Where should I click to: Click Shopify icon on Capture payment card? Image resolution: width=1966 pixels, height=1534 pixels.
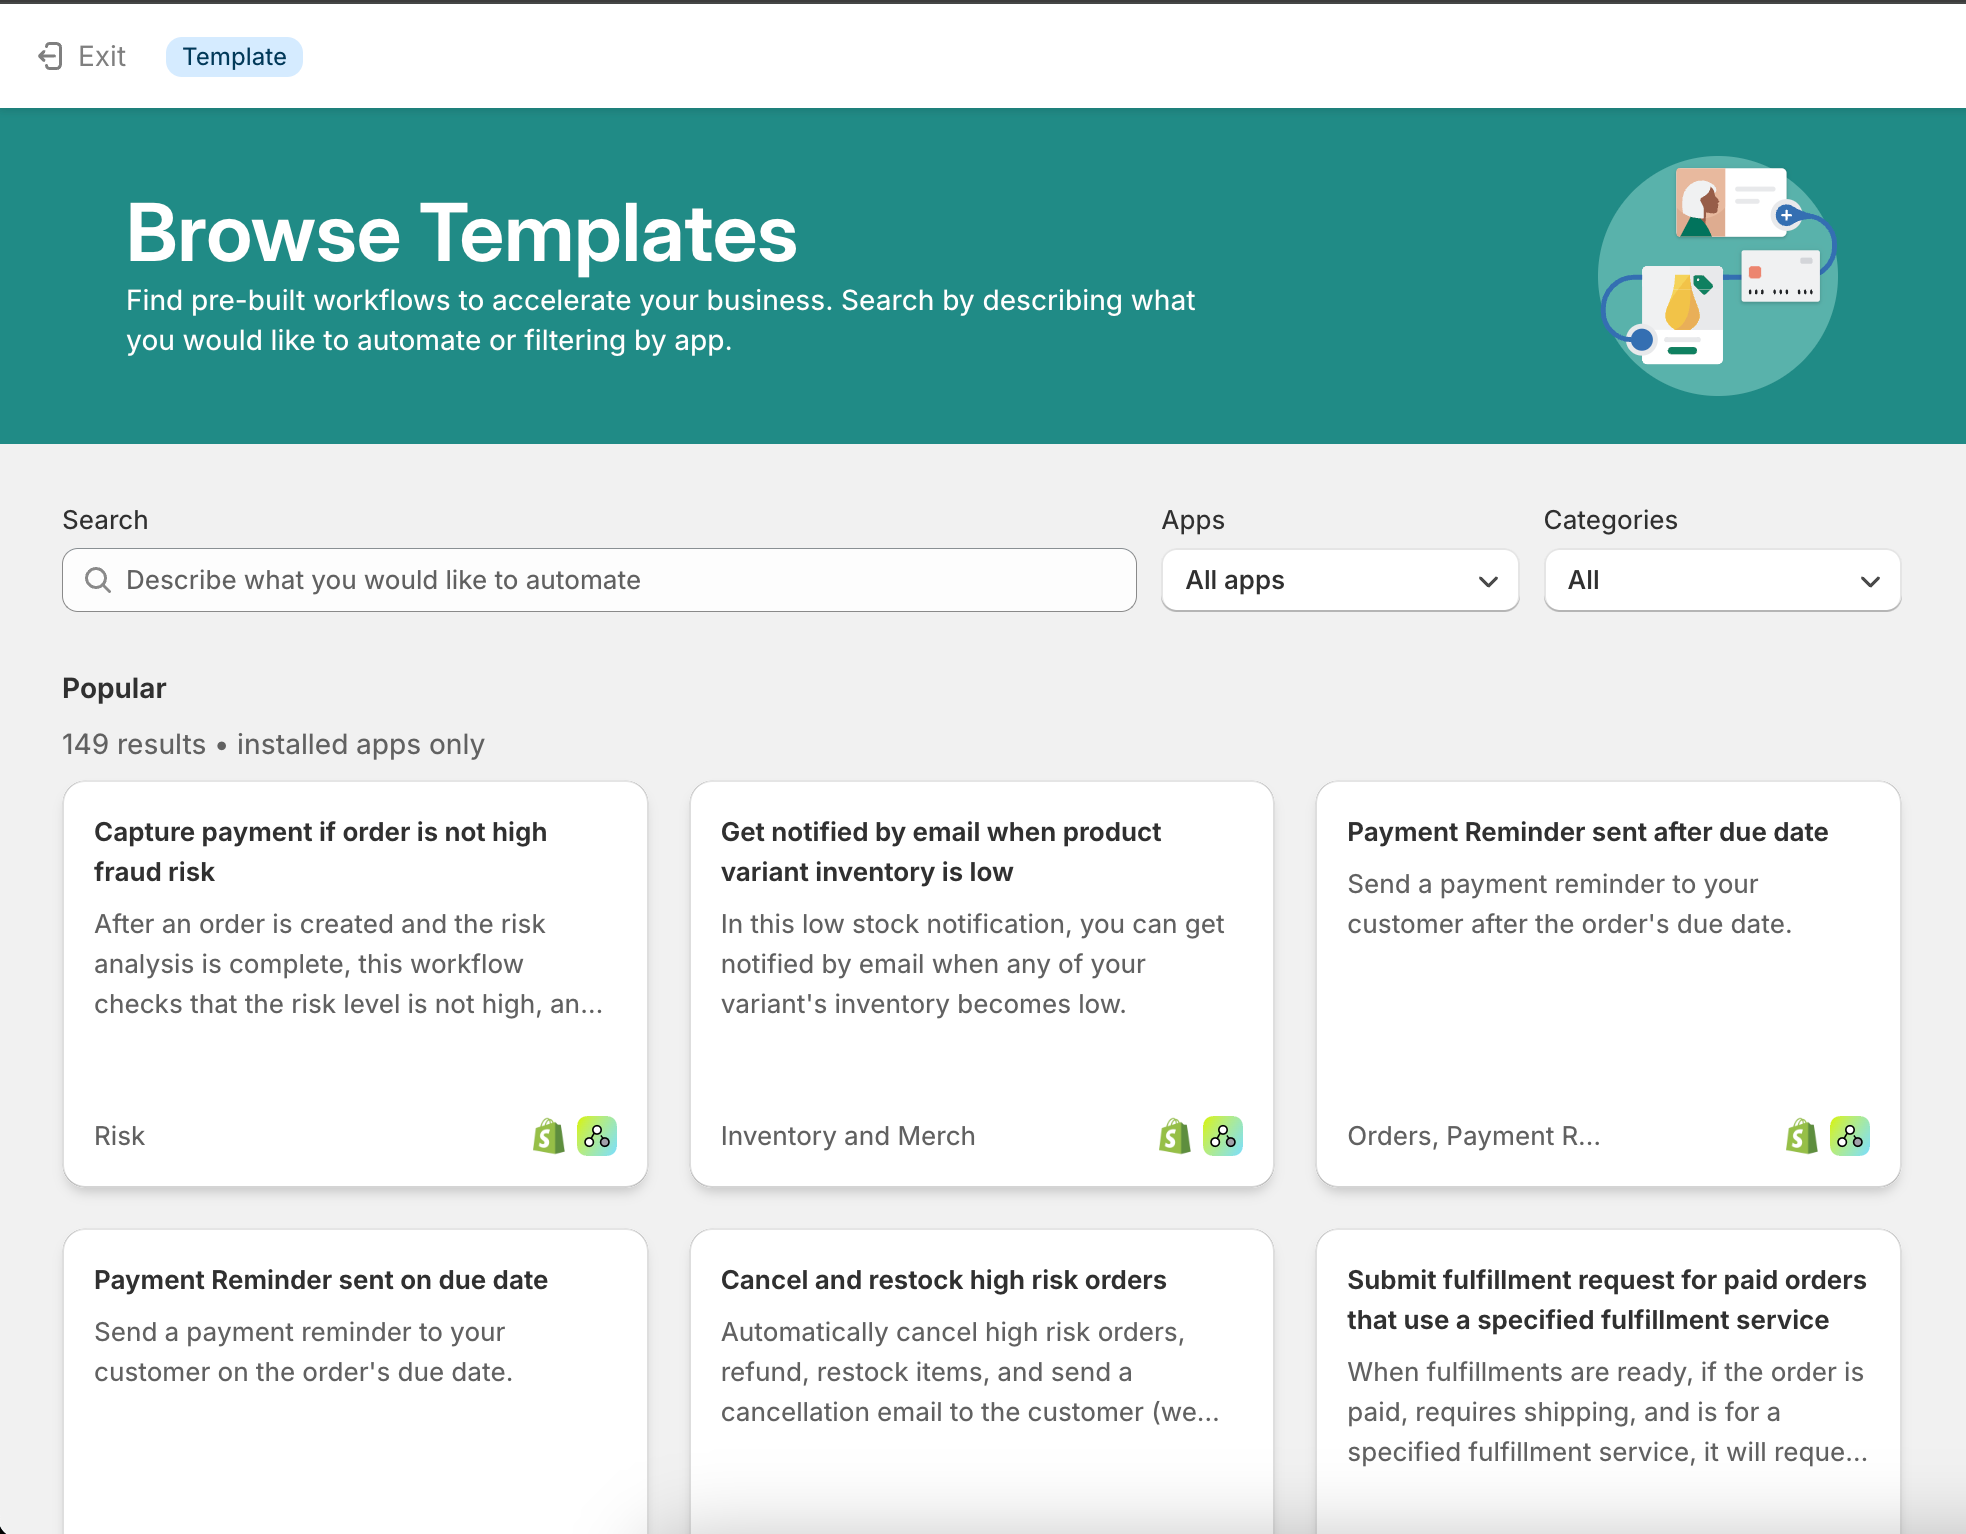point(548,1136)
